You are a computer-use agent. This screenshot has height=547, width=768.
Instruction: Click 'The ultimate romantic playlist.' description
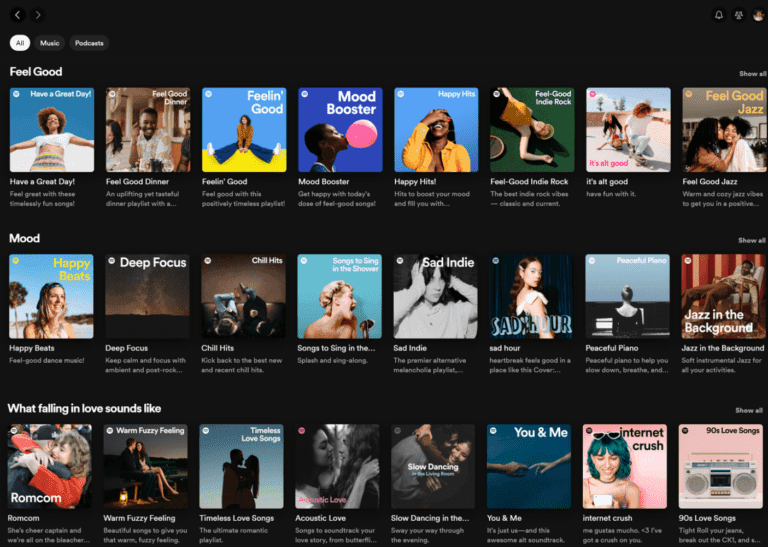click(x=234, y=535)
